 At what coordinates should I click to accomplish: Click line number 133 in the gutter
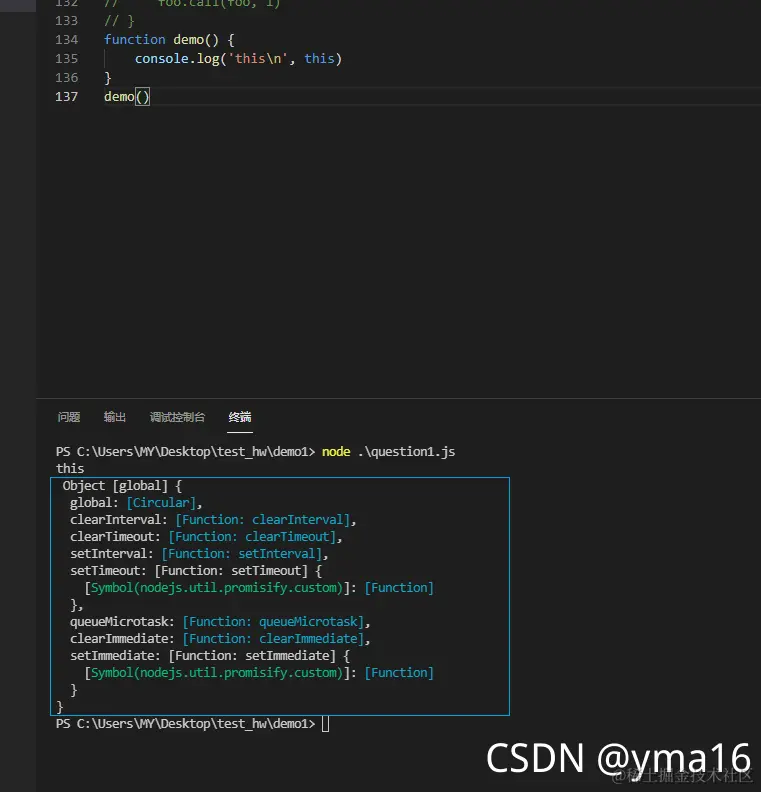67,21
